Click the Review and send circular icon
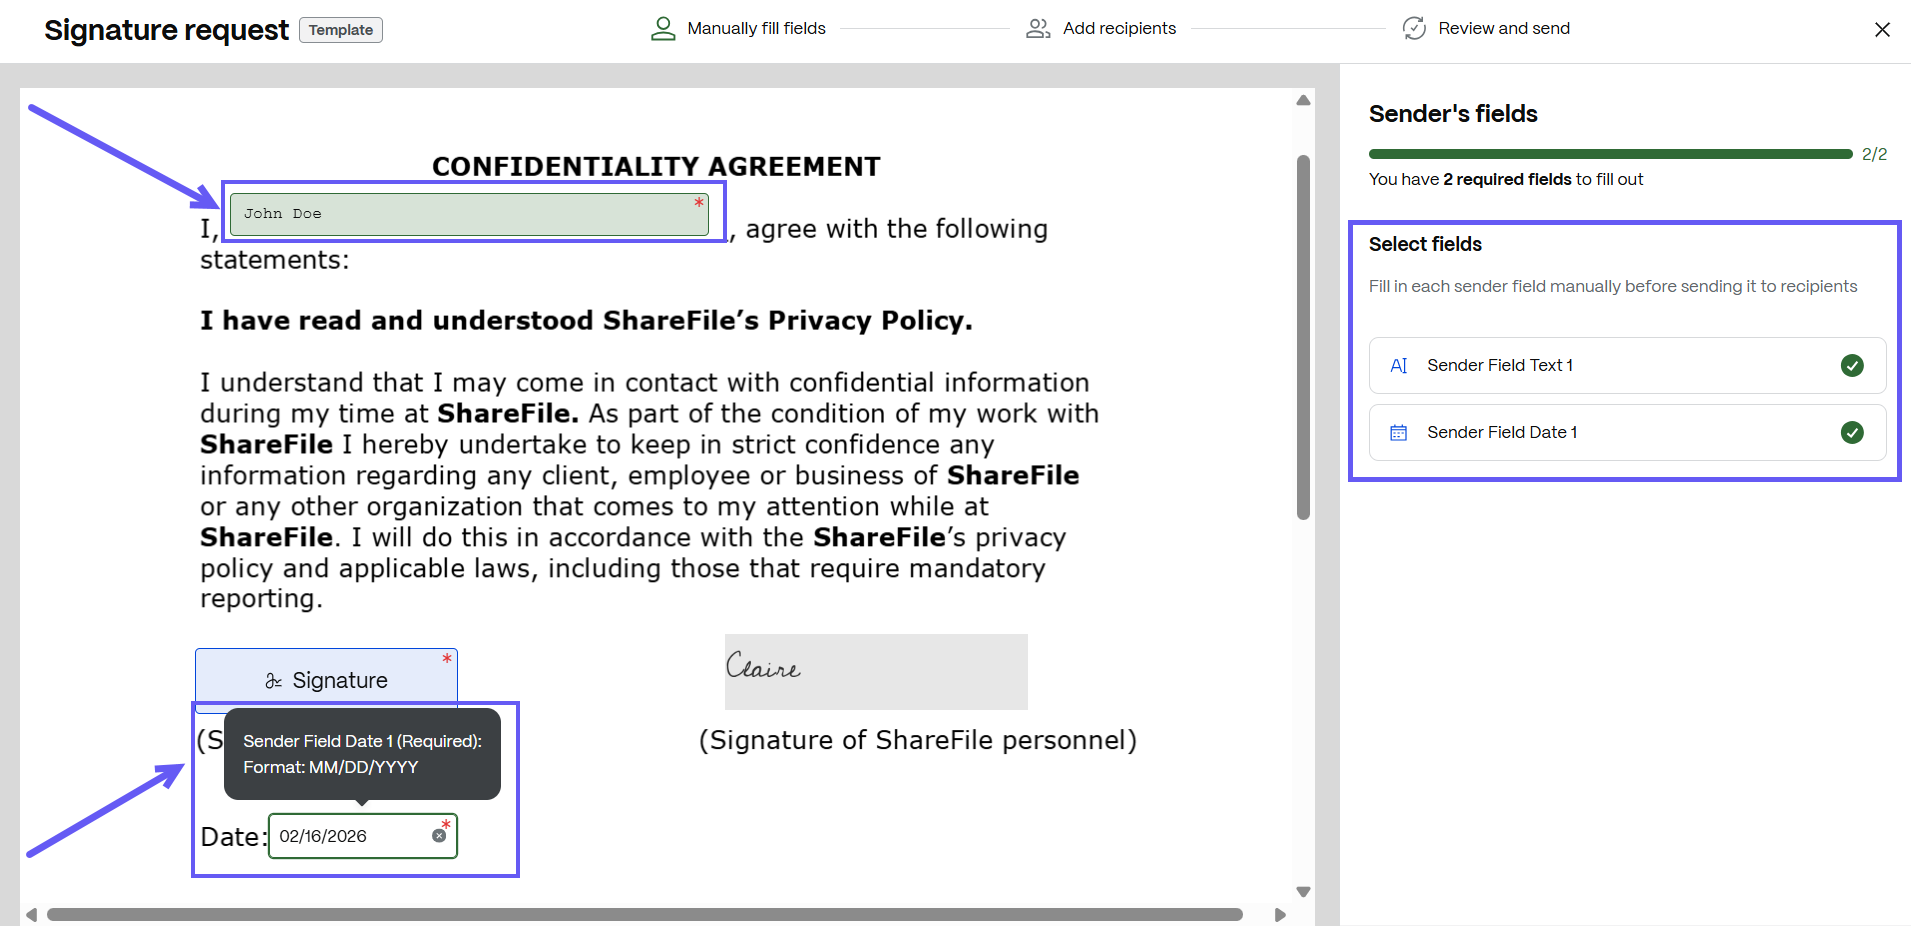Viewport: 1911px width, 926px height. 1414,29
